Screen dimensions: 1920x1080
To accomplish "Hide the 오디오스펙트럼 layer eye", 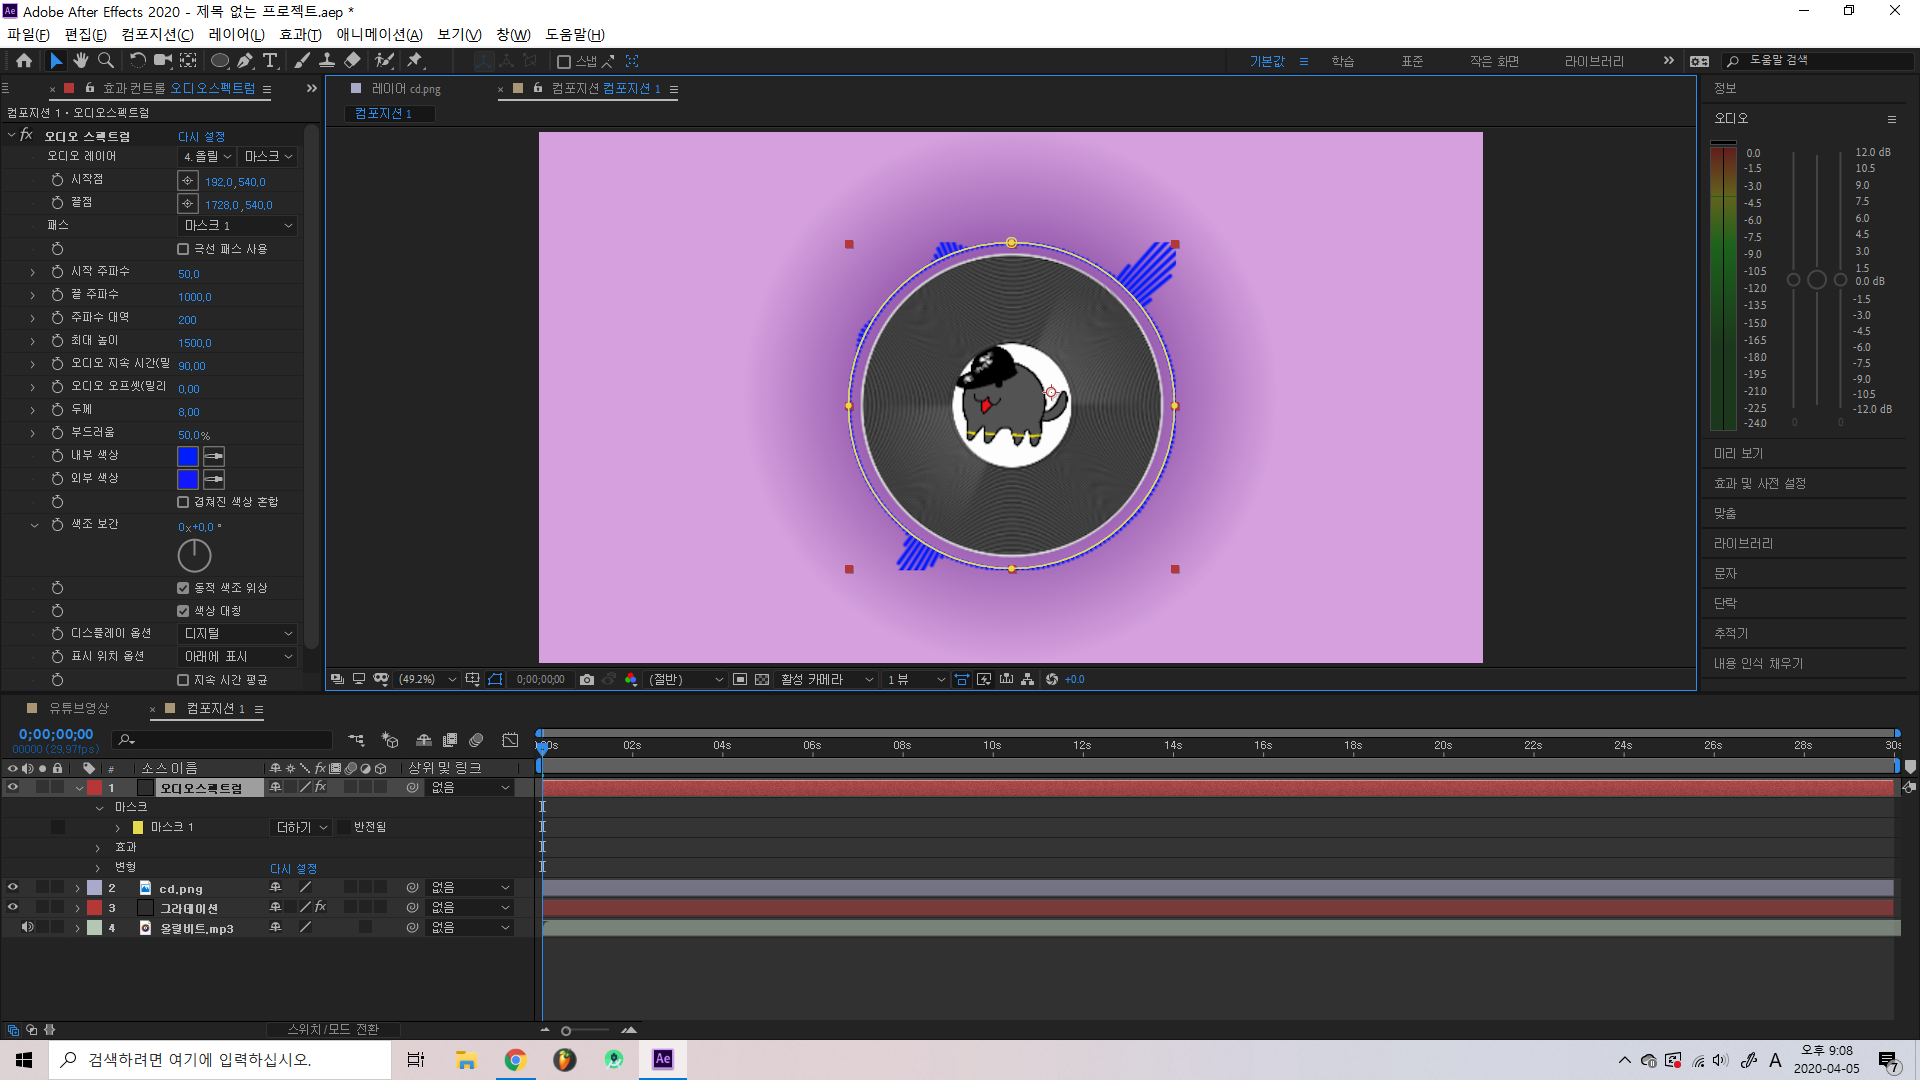I will [13, 788].
